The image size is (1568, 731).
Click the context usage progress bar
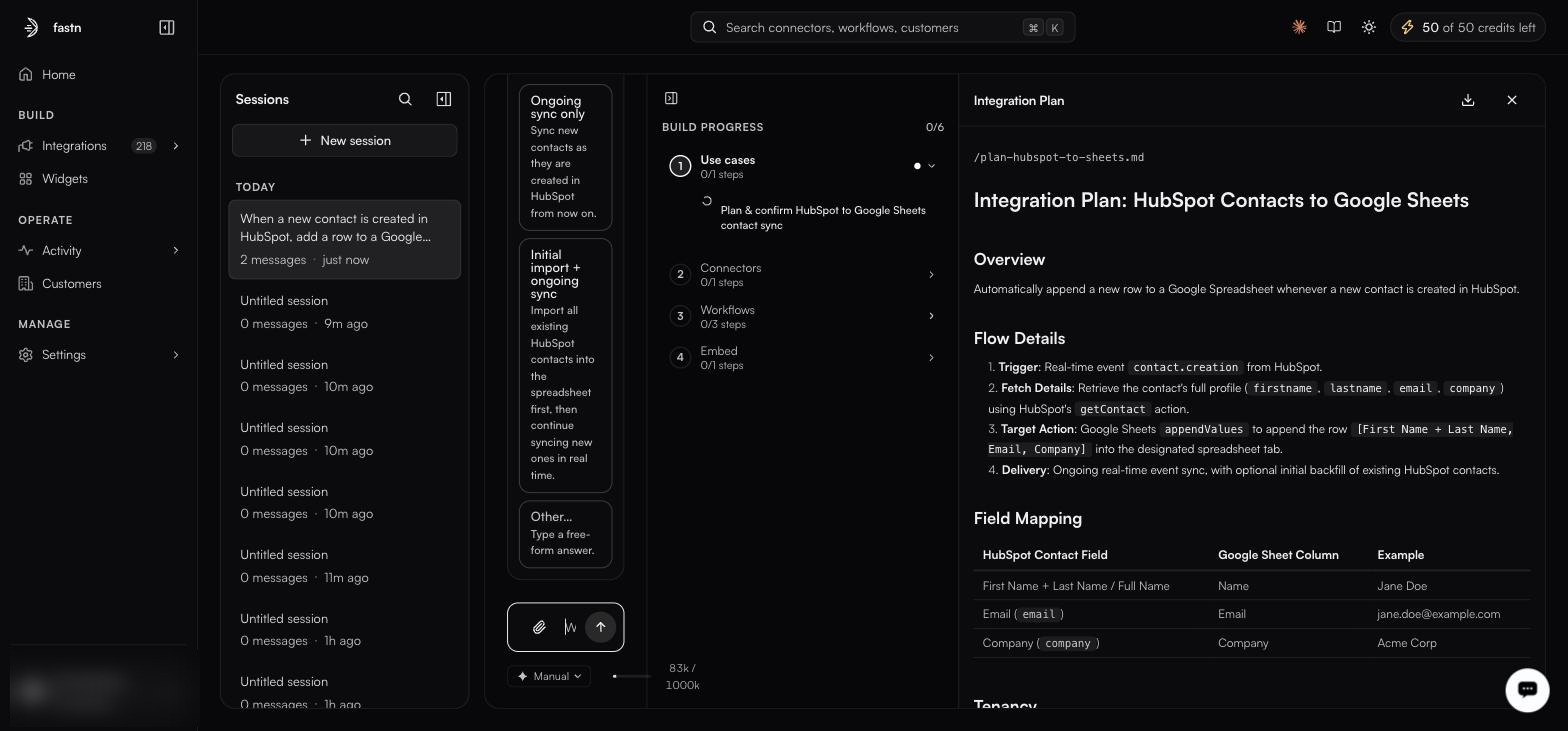pyautogui.click(x=631, y=676)
